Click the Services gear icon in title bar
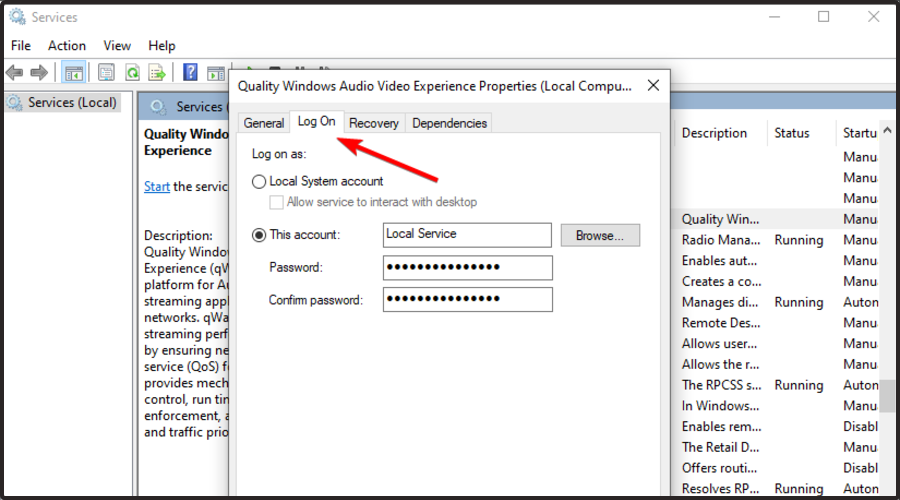Viewport: 900px width, 500px height. point(17,17)
